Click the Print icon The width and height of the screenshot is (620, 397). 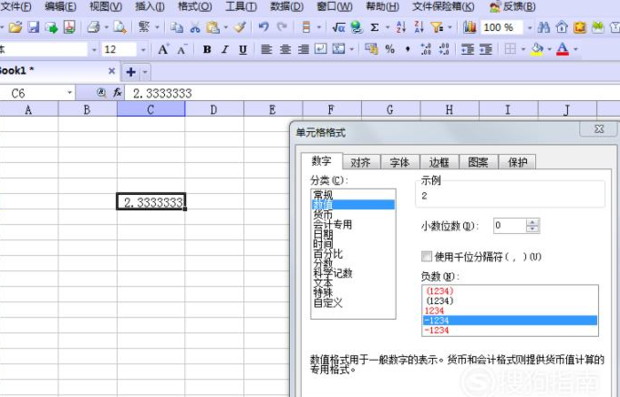(x=94, y=27)
